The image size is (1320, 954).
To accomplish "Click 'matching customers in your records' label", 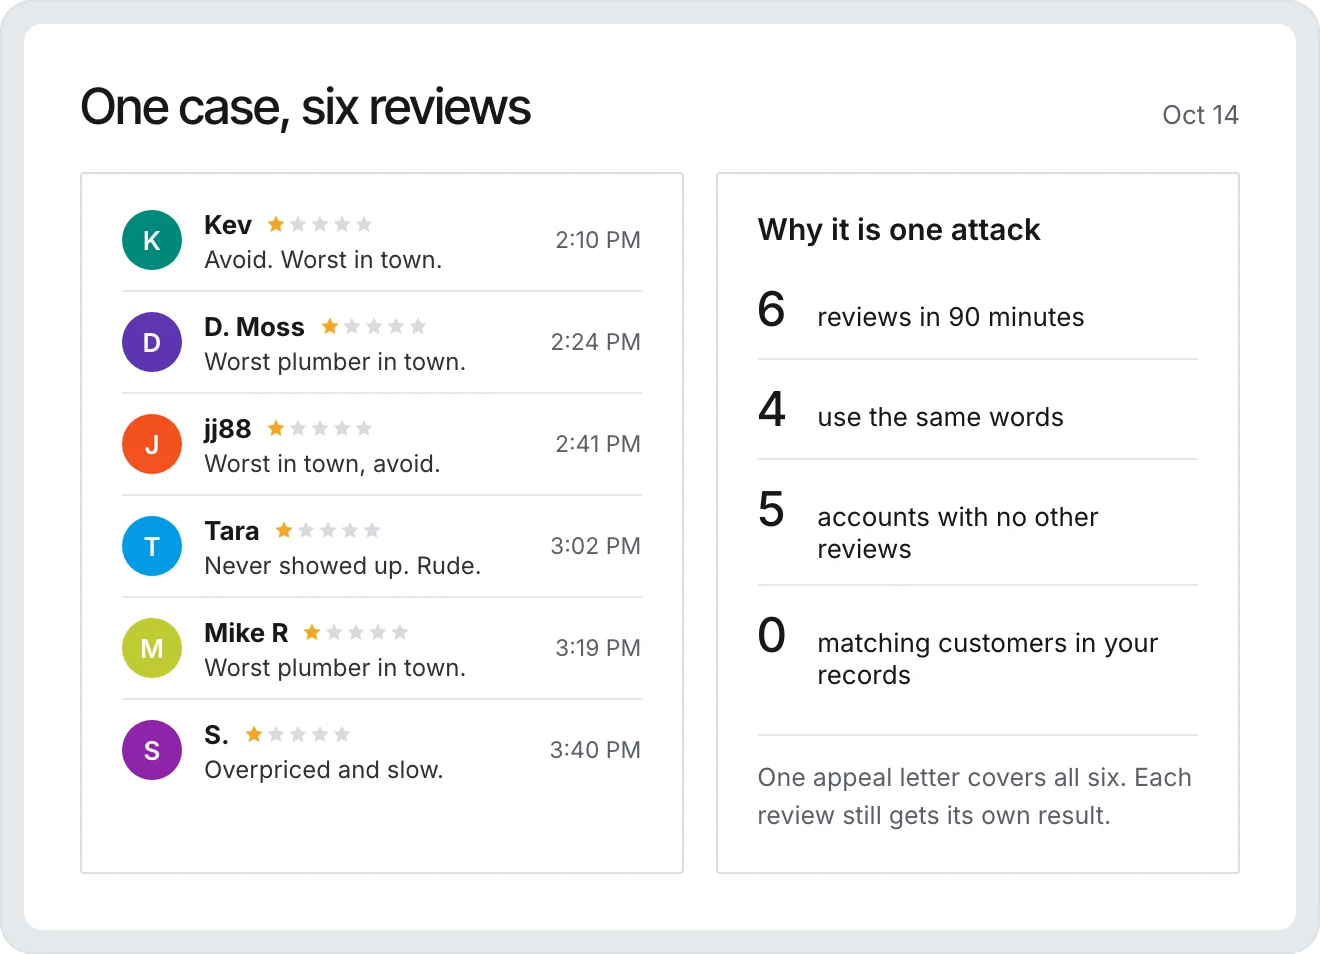I will tap(988, 659).
